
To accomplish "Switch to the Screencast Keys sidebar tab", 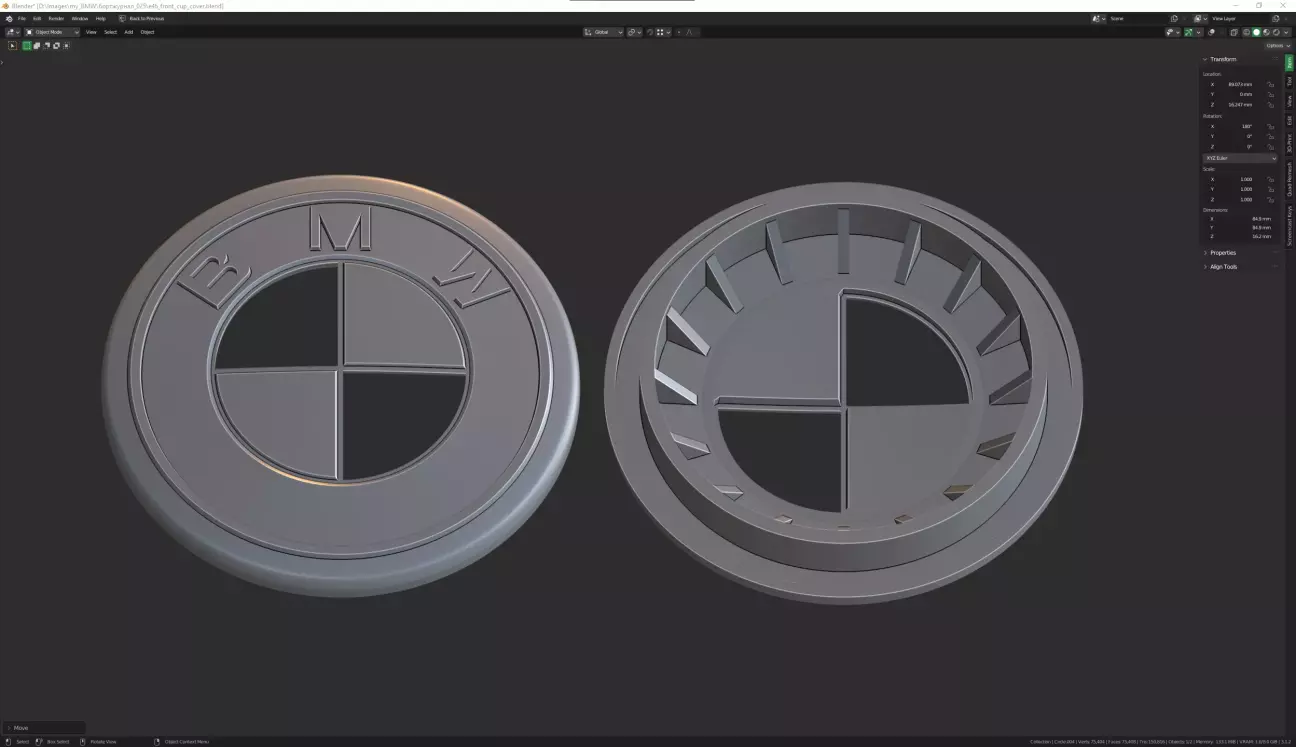I will point(1290,226).
